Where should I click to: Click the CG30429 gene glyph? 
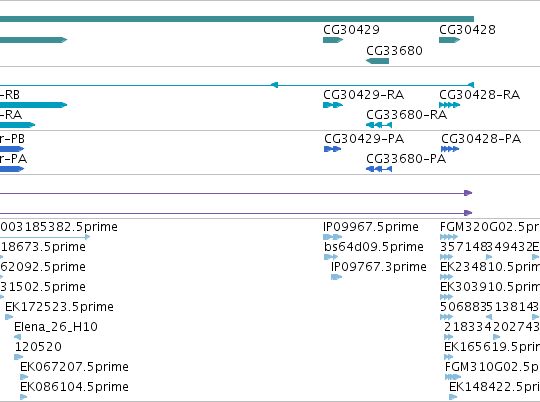coord(333,40)
